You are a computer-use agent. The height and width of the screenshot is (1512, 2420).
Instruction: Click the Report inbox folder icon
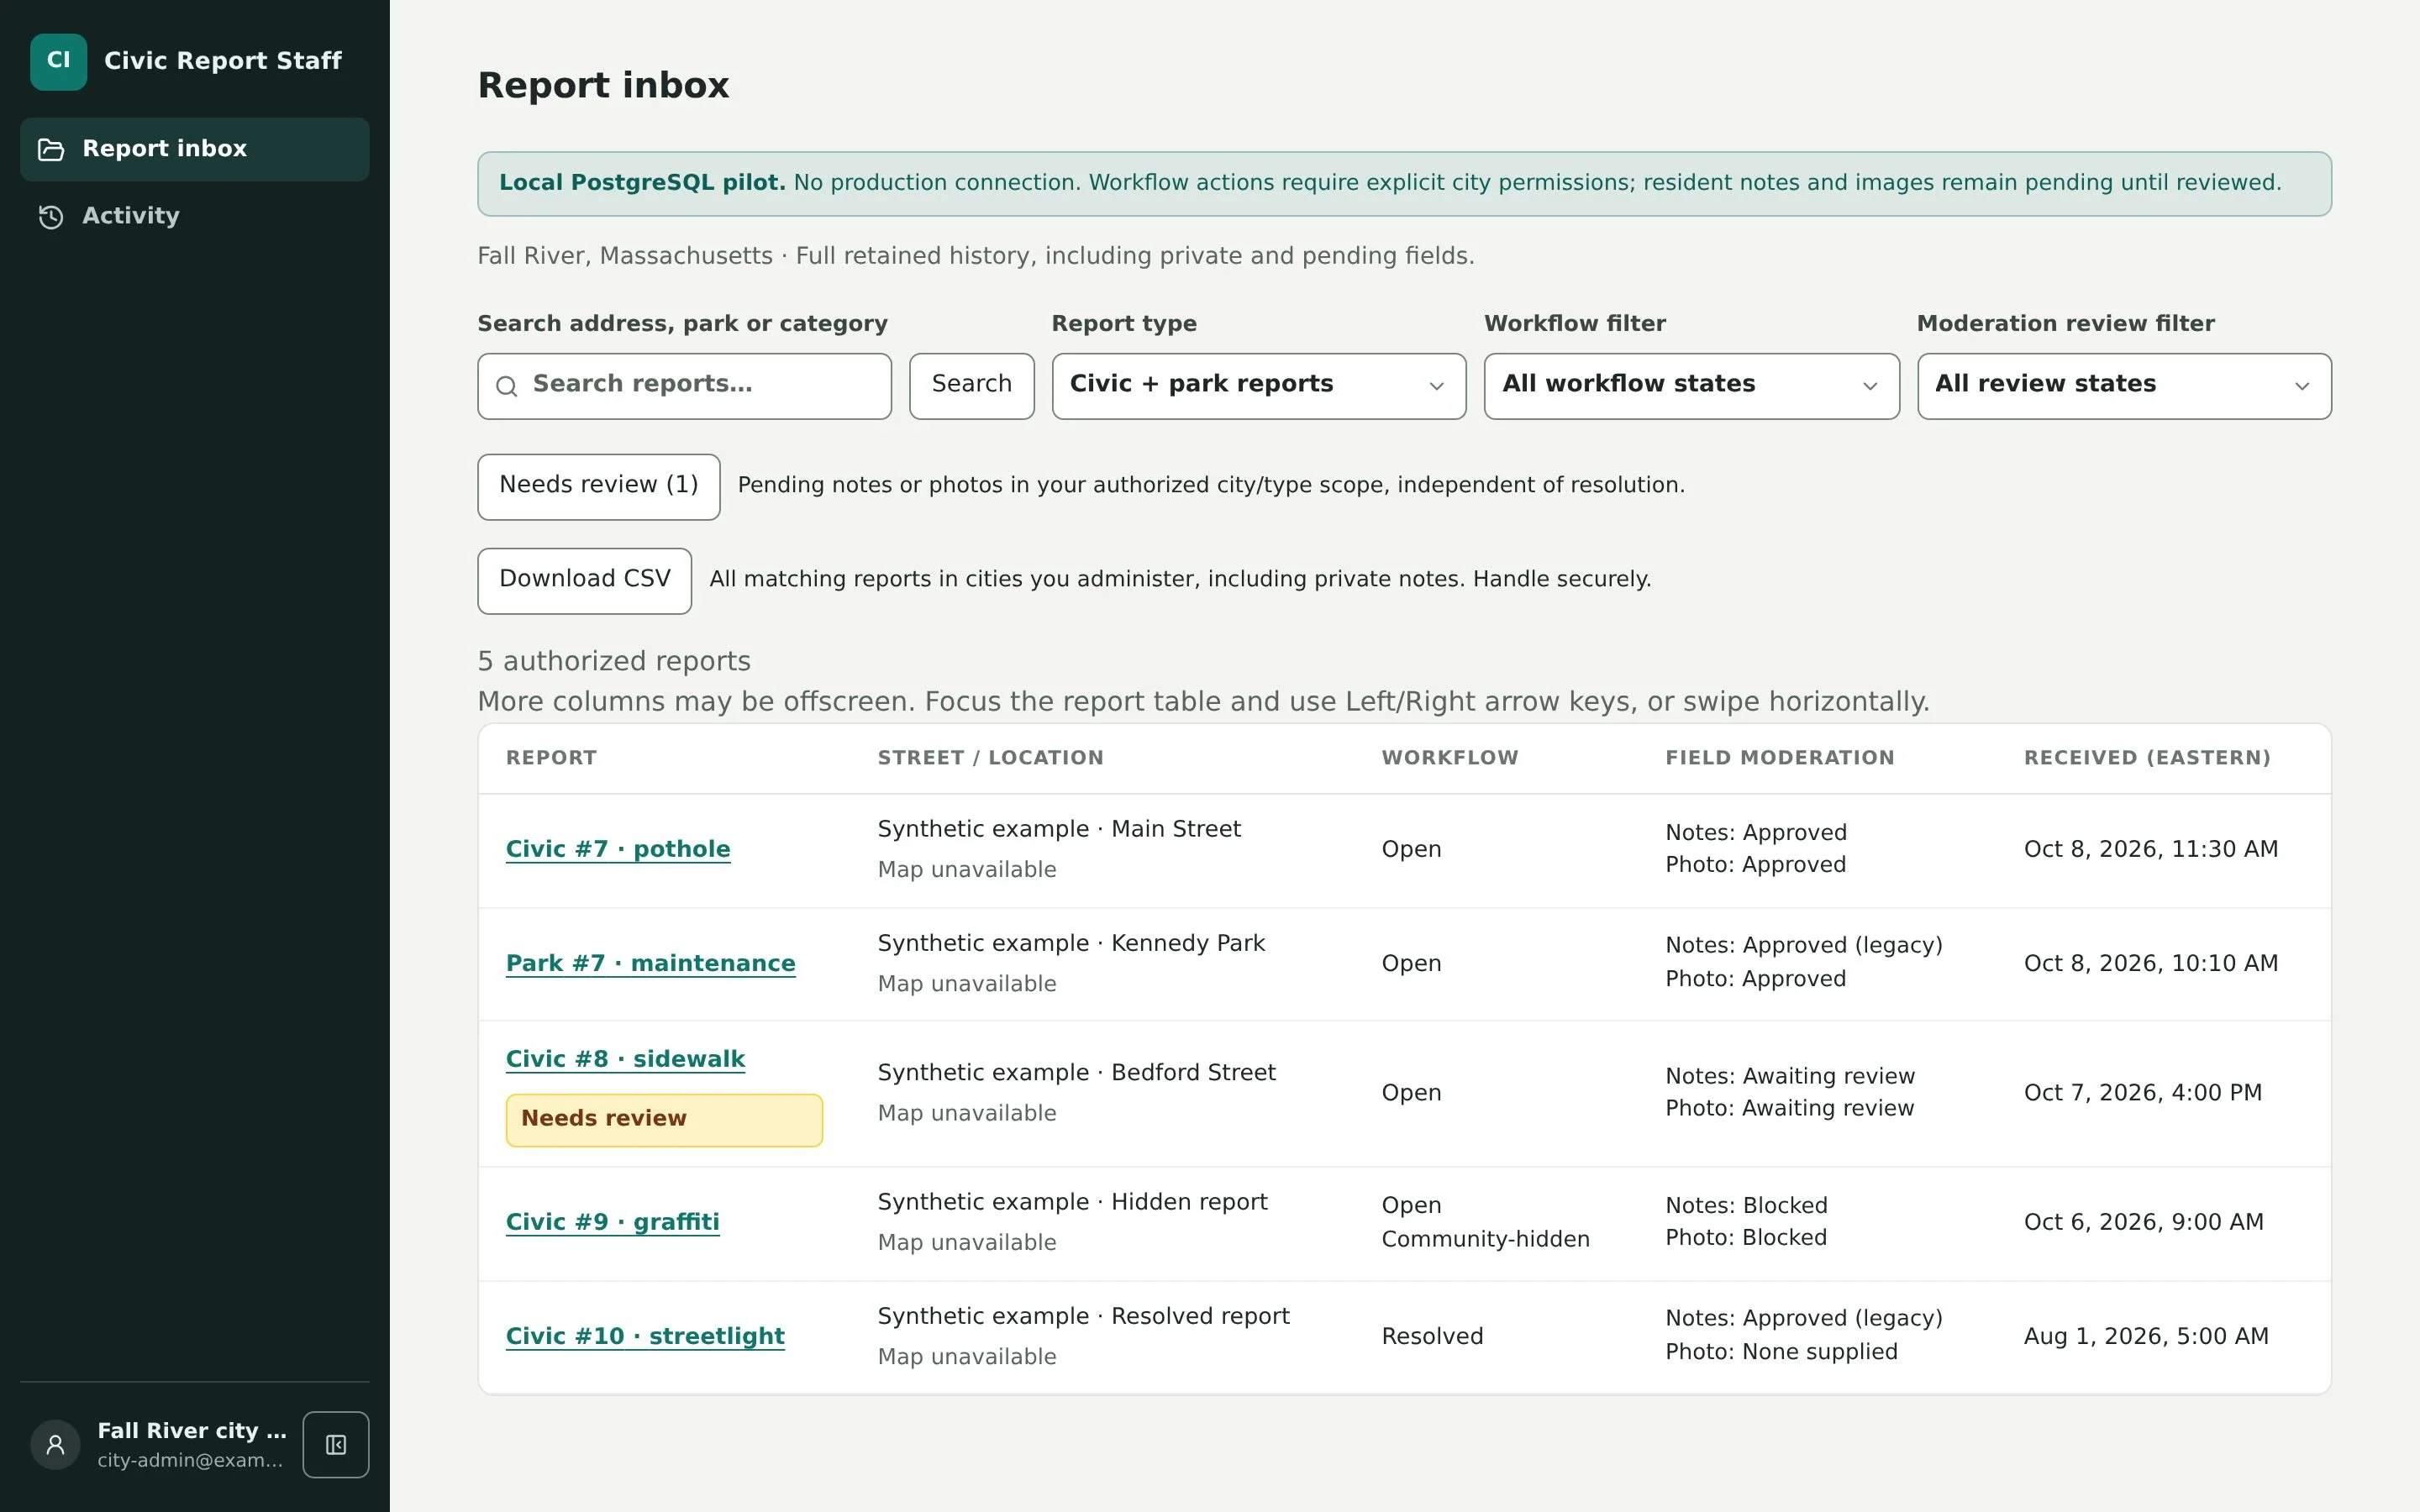click(x=51, y=150)
